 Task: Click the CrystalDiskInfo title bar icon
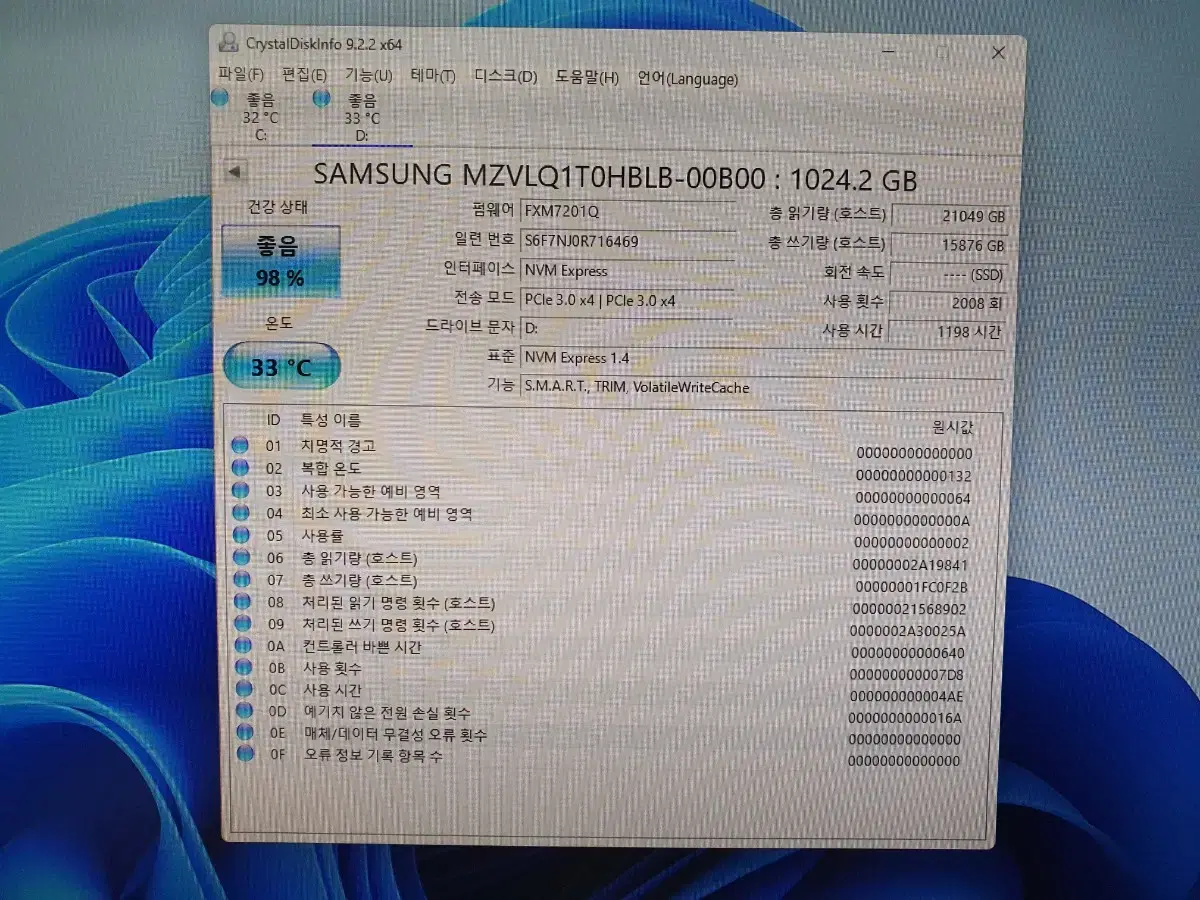(x=229, y=43)
